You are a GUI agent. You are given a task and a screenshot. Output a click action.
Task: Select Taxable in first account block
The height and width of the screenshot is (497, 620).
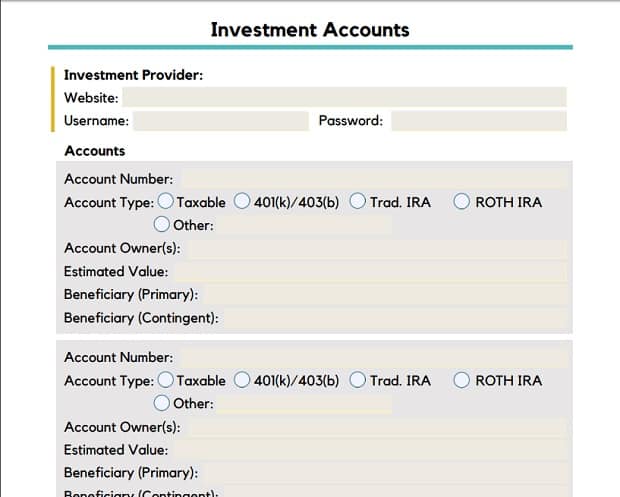click(x=165, y=201)
